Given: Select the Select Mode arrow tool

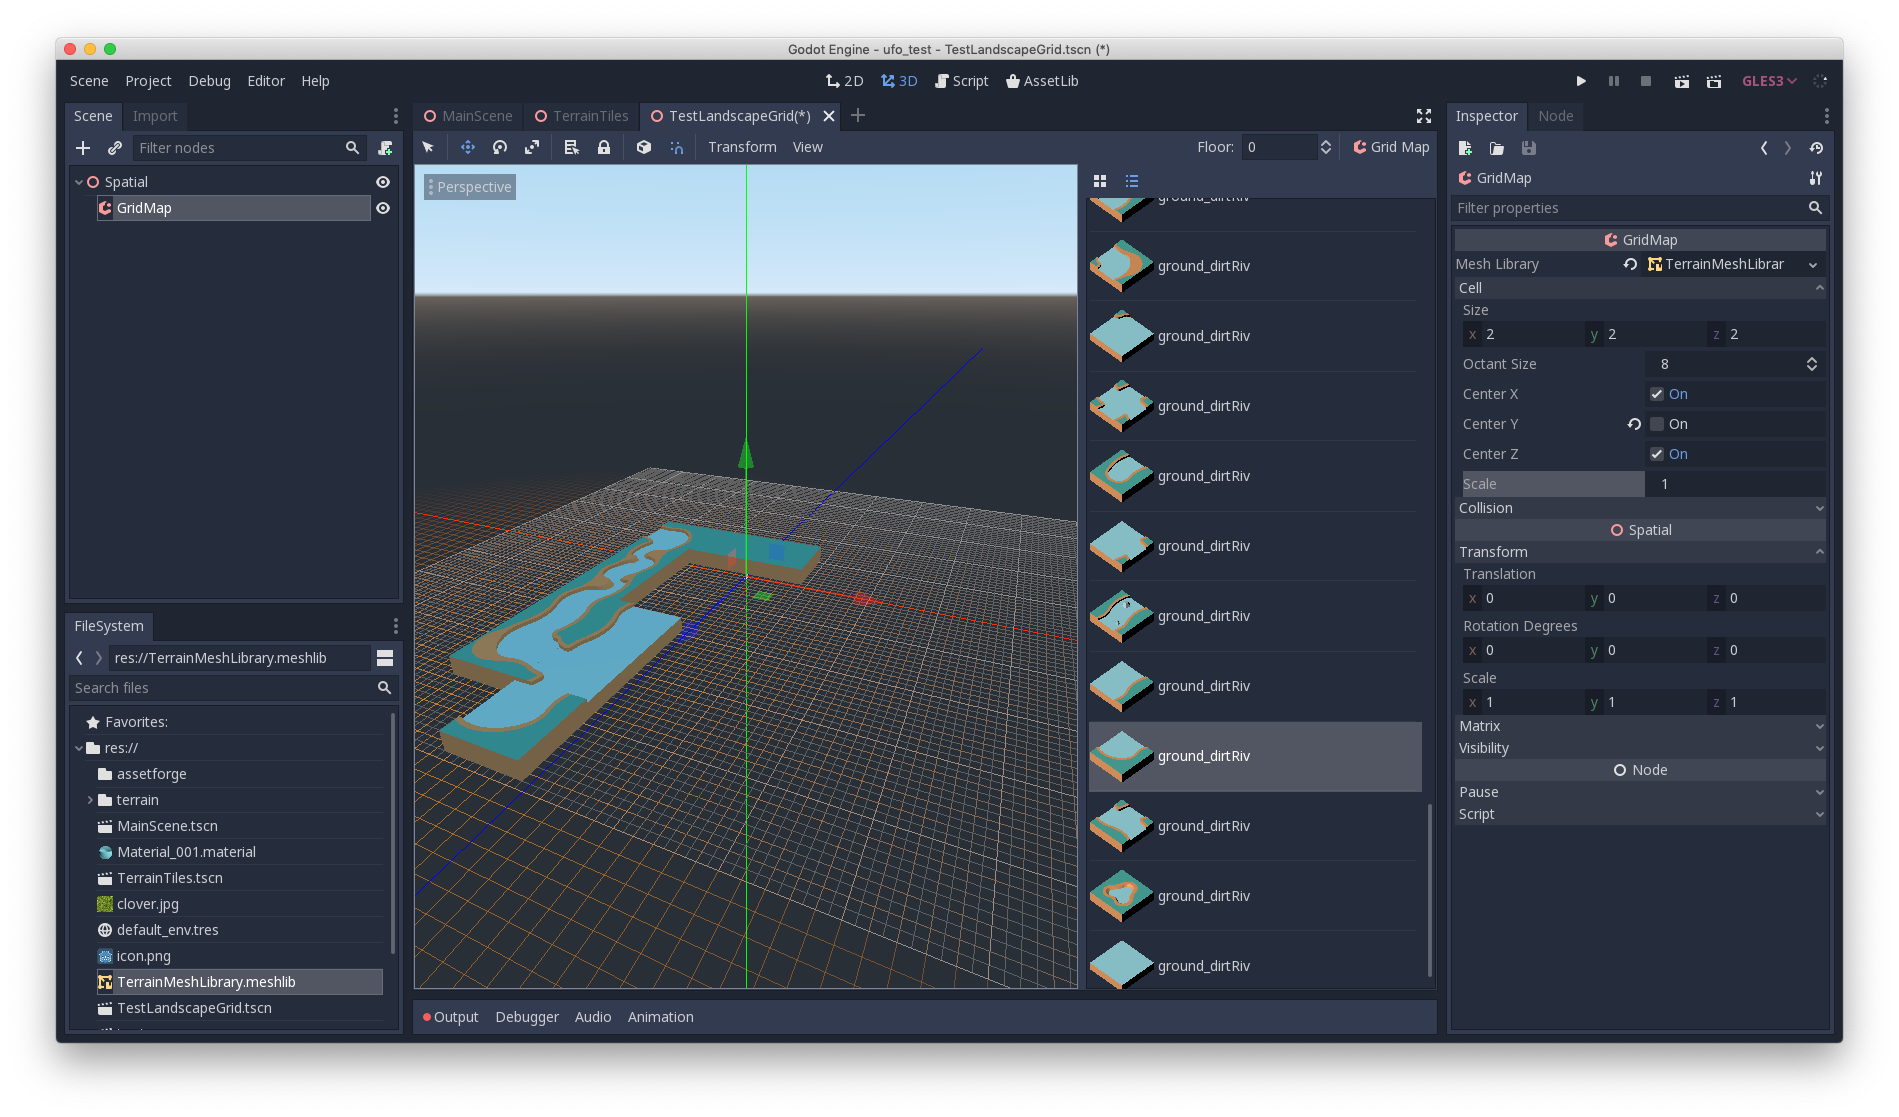Looking at the screenshot, I should [x=428, y=147].
